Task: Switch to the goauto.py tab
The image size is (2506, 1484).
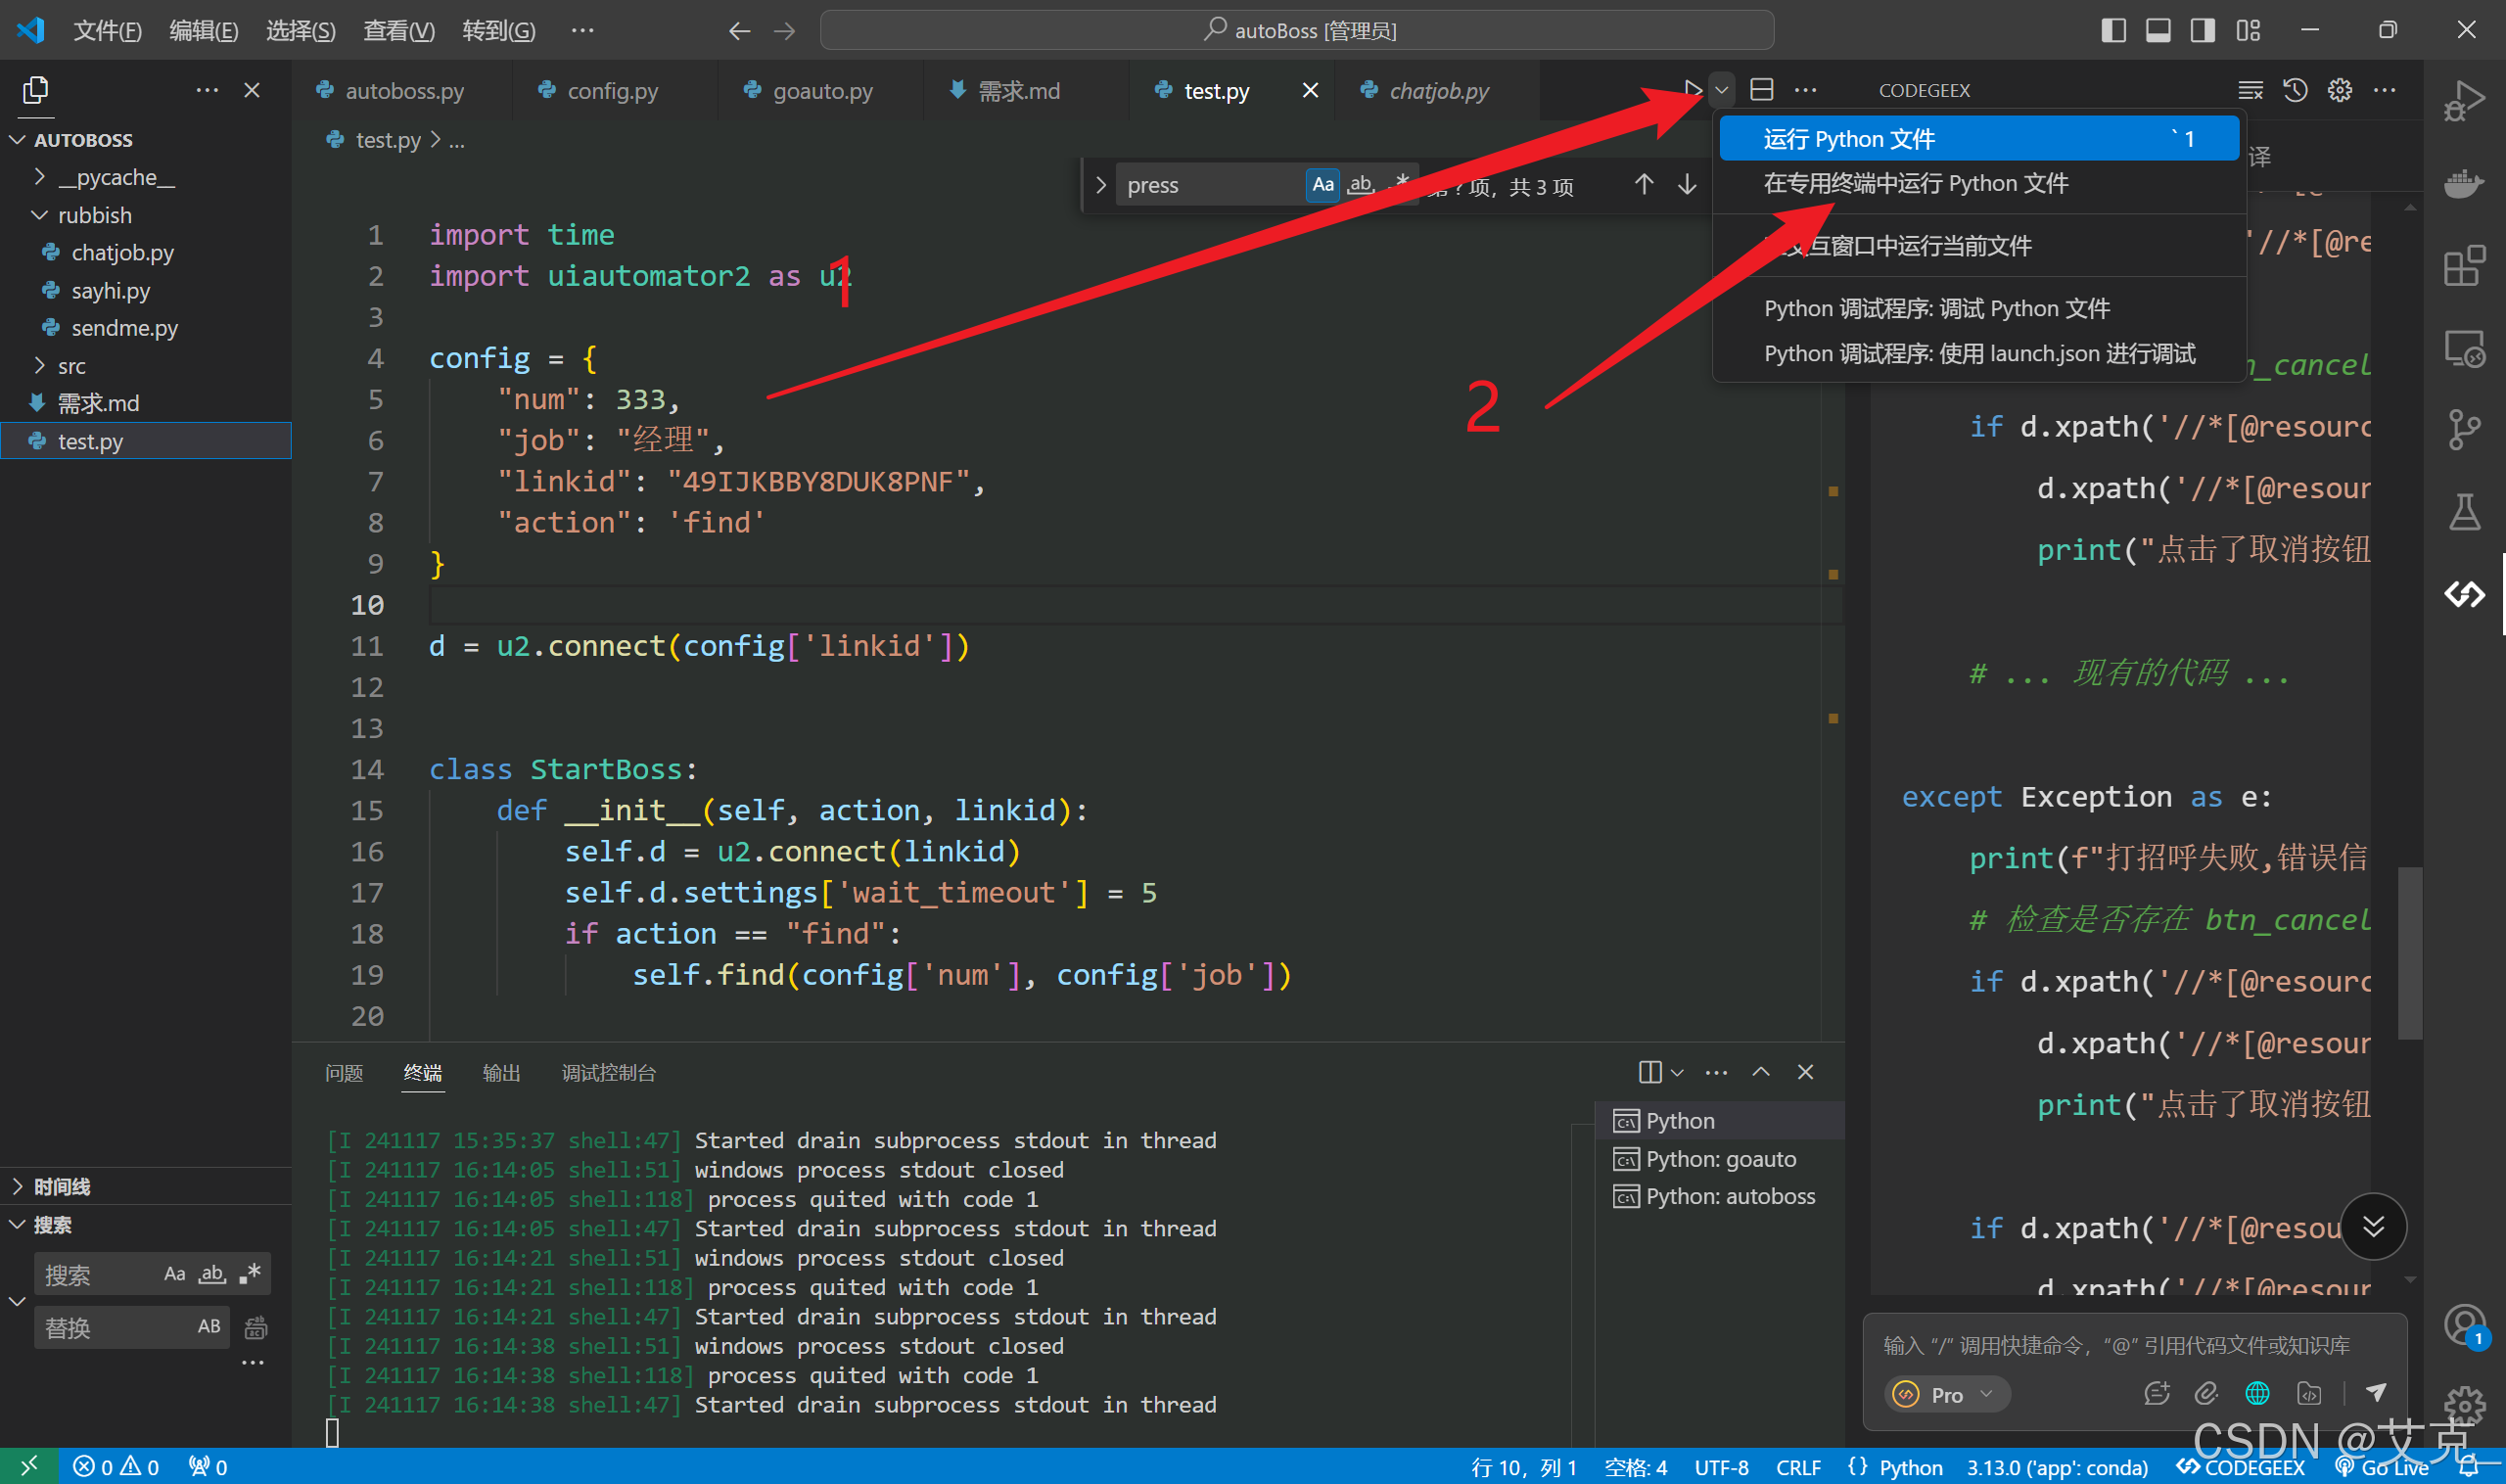Action: pyautogui.click(x=822, y=91)
